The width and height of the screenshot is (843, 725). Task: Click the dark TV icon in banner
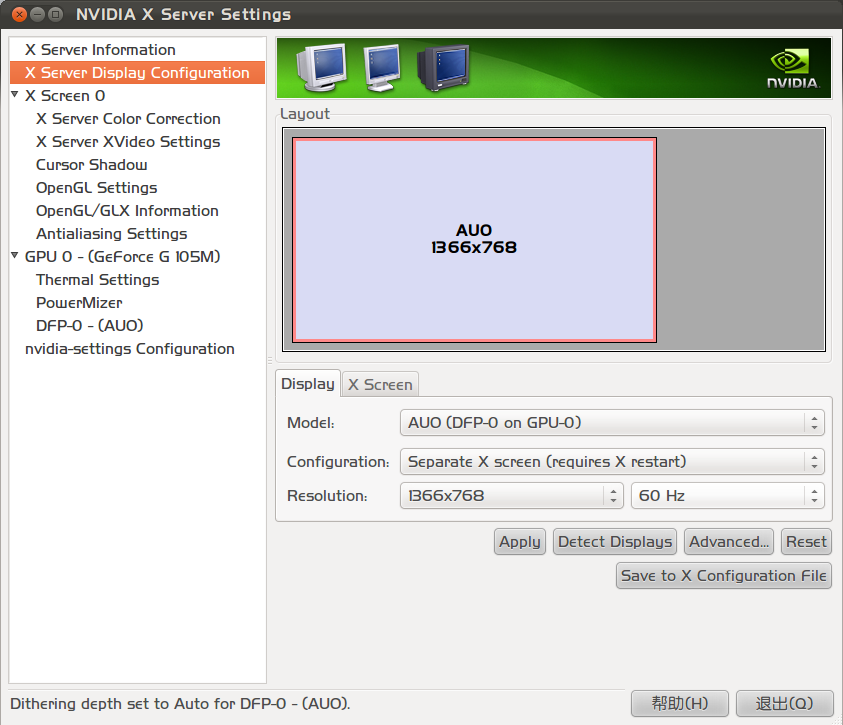(443, 68)
